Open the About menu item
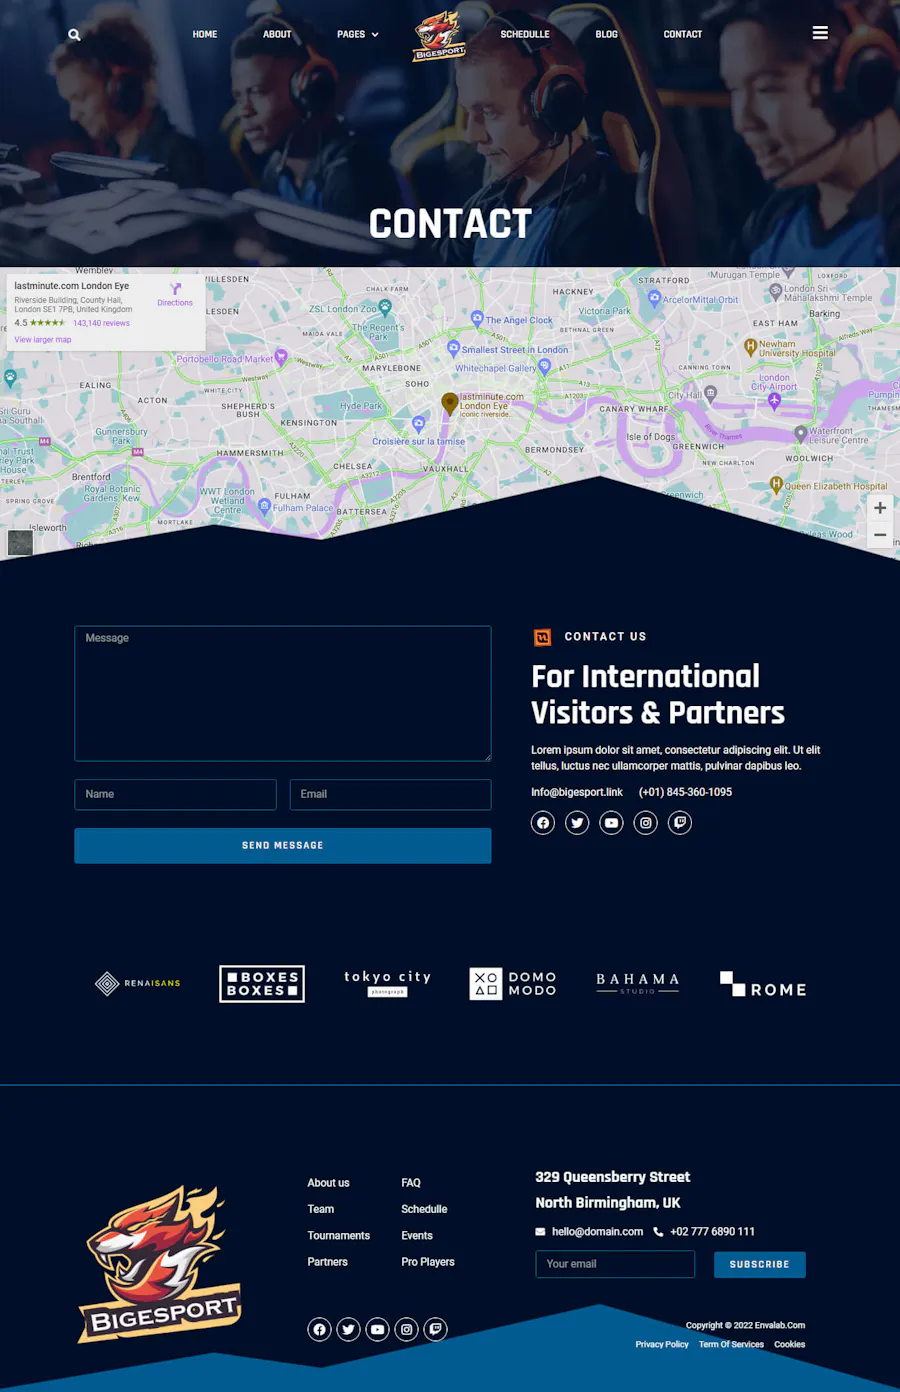The image size is (900, 1392). click(277, 34)
